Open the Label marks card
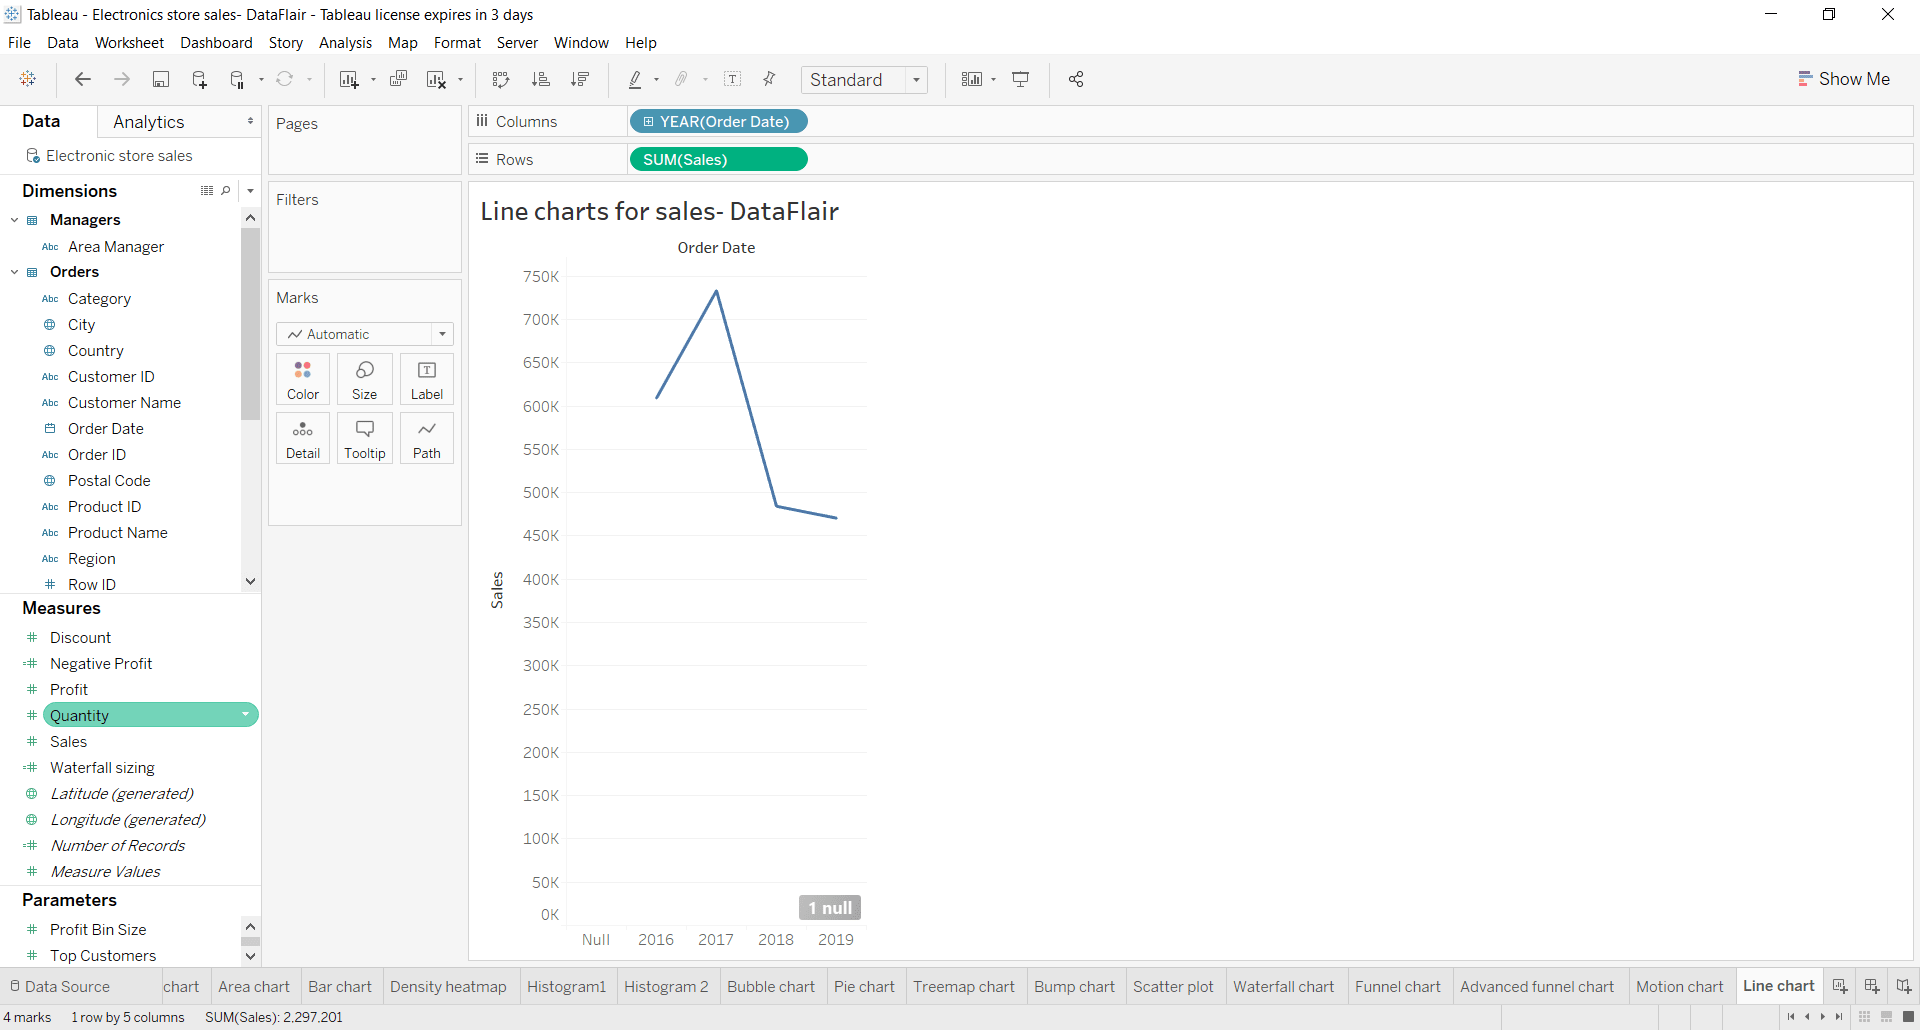 click(427, 379)
